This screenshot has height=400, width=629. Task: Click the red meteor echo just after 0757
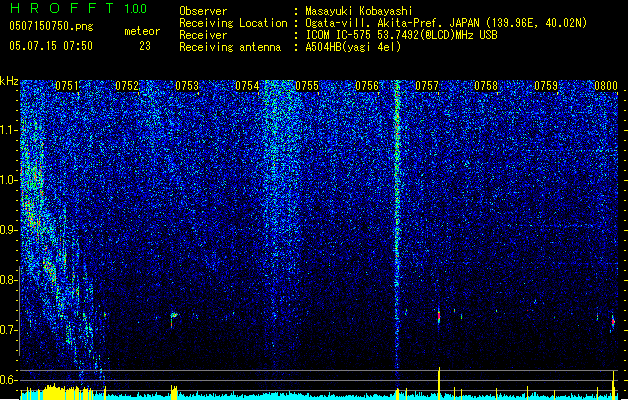(x=439, y=316)
